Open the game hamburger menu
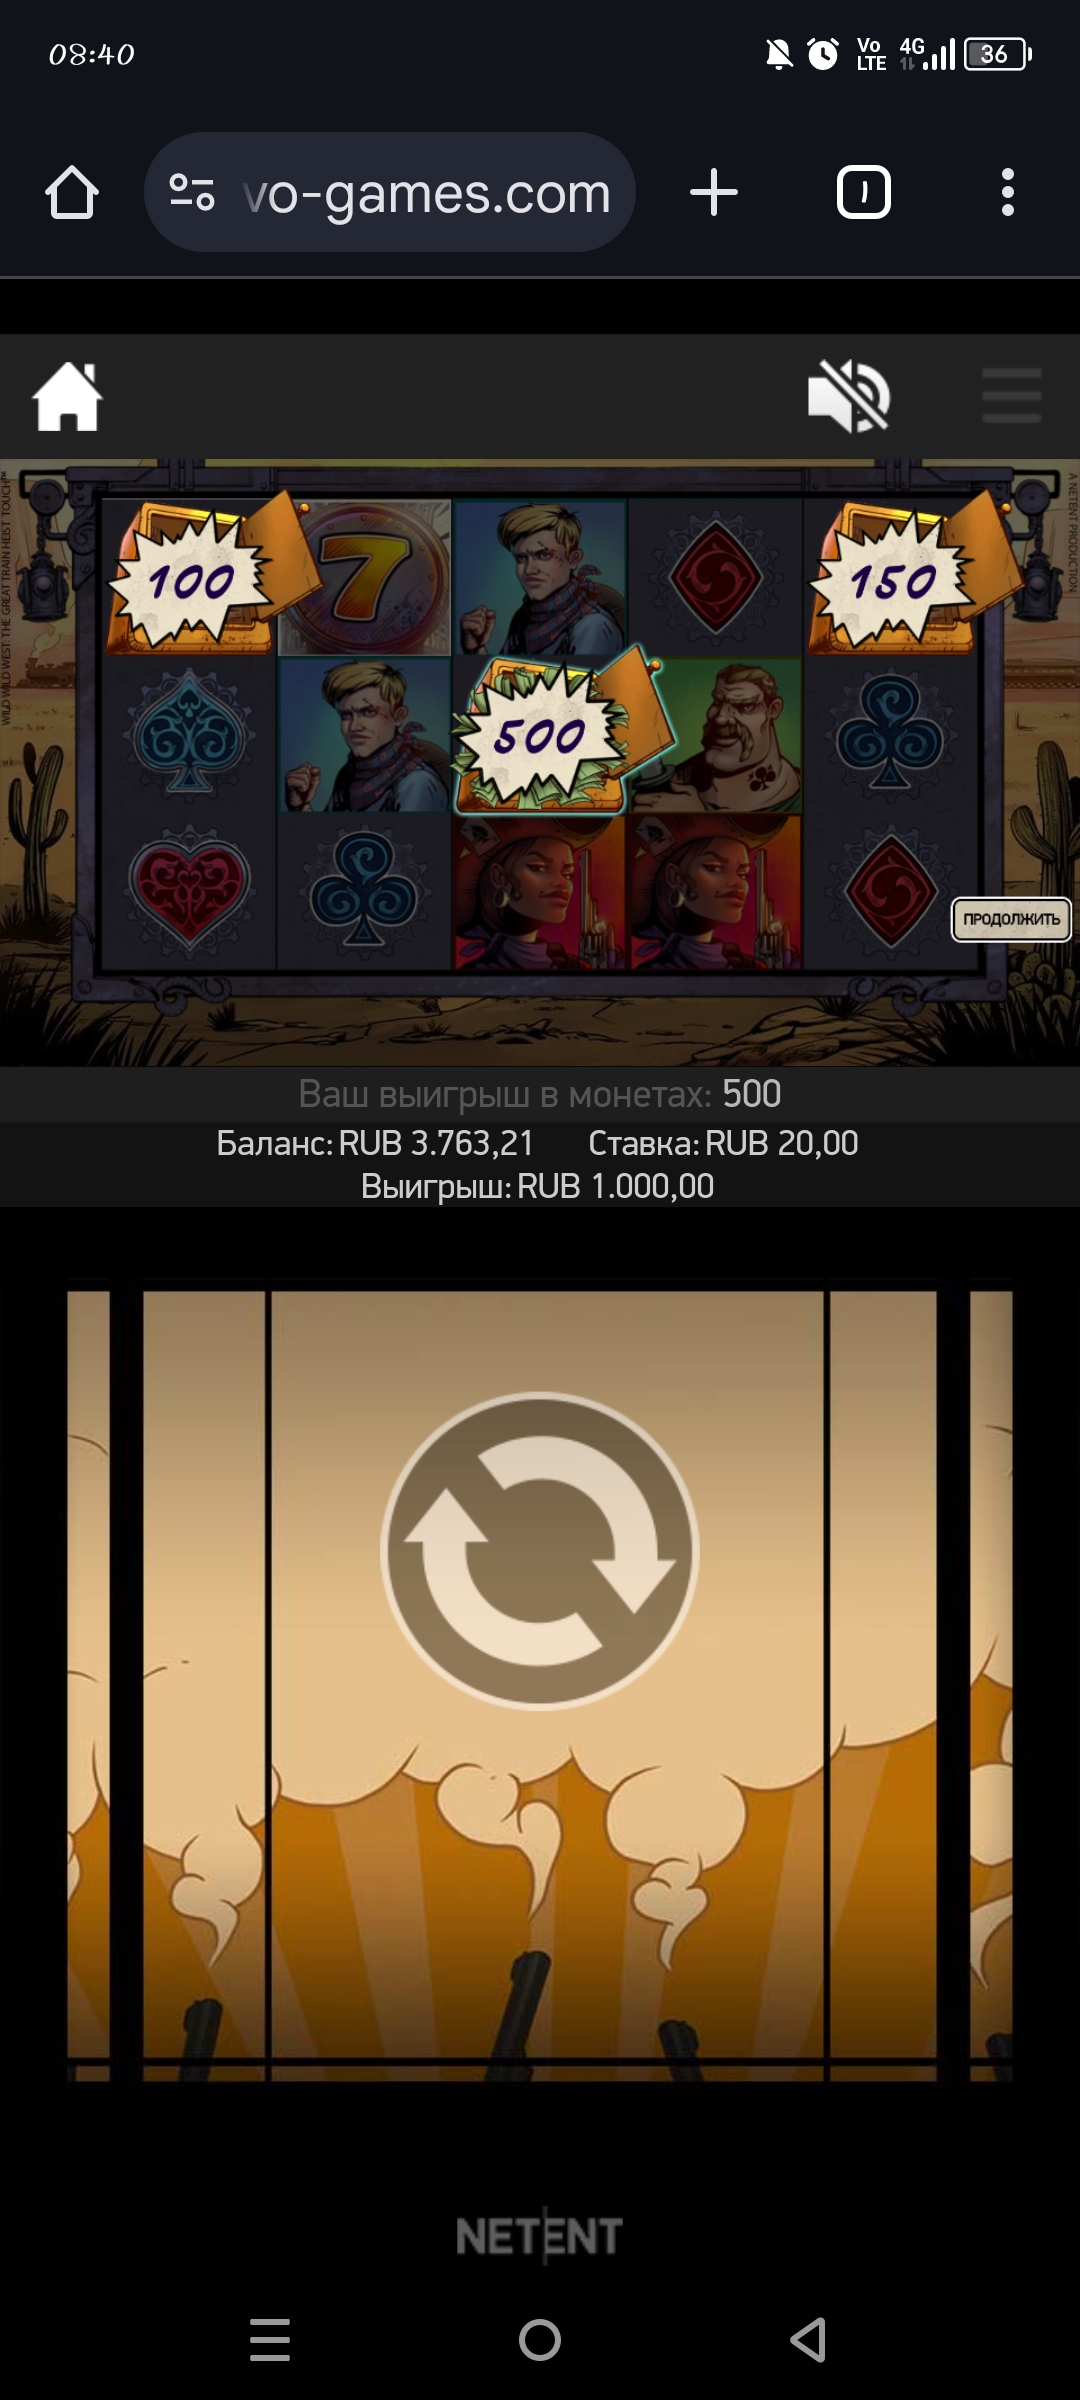The height and width of the screenshot is (2400, 1080). coord(1011,396)
